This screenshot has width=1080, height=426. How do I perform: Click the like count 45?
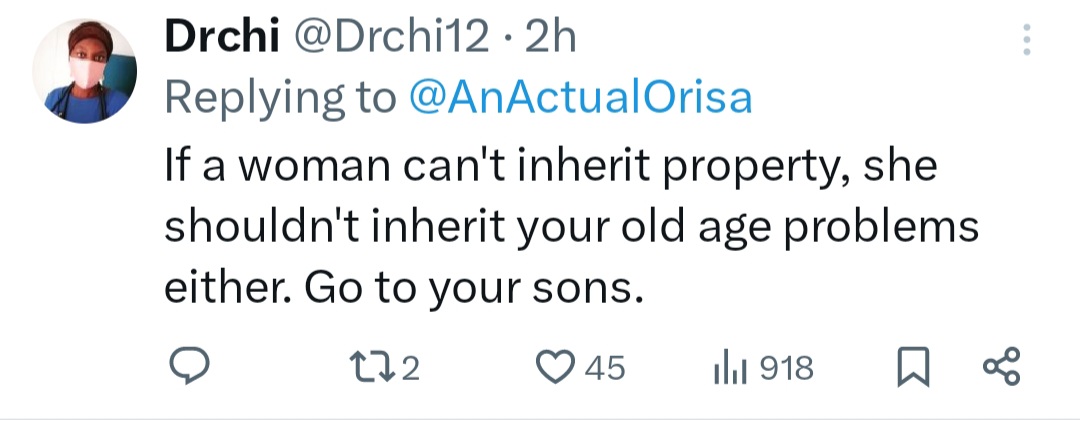[604, 370]
